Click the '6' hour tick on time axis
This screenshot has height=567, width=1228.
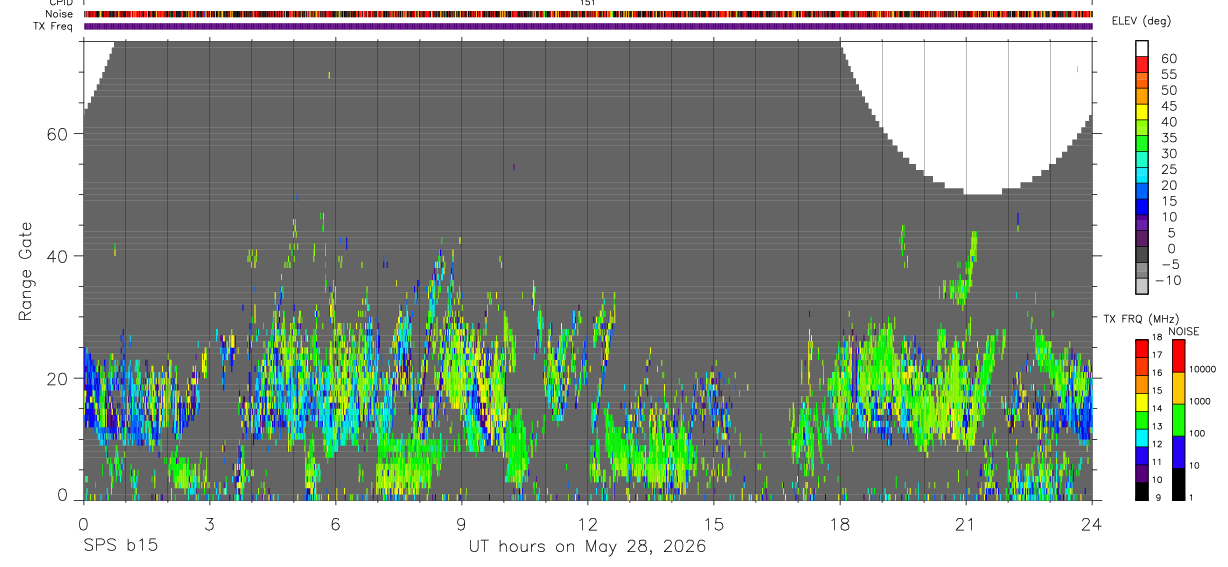click(335, 524)
